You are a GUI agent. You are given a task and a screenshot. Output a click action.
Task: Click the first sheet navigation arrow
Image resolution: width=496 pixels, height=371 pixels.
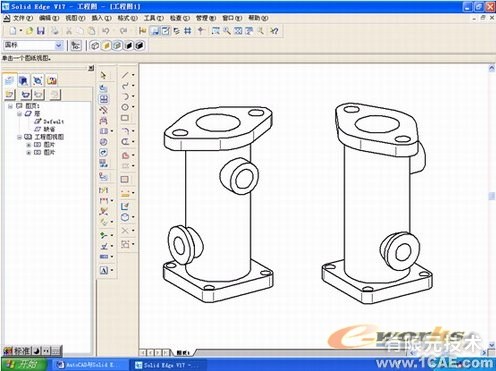tap(143, 353)
